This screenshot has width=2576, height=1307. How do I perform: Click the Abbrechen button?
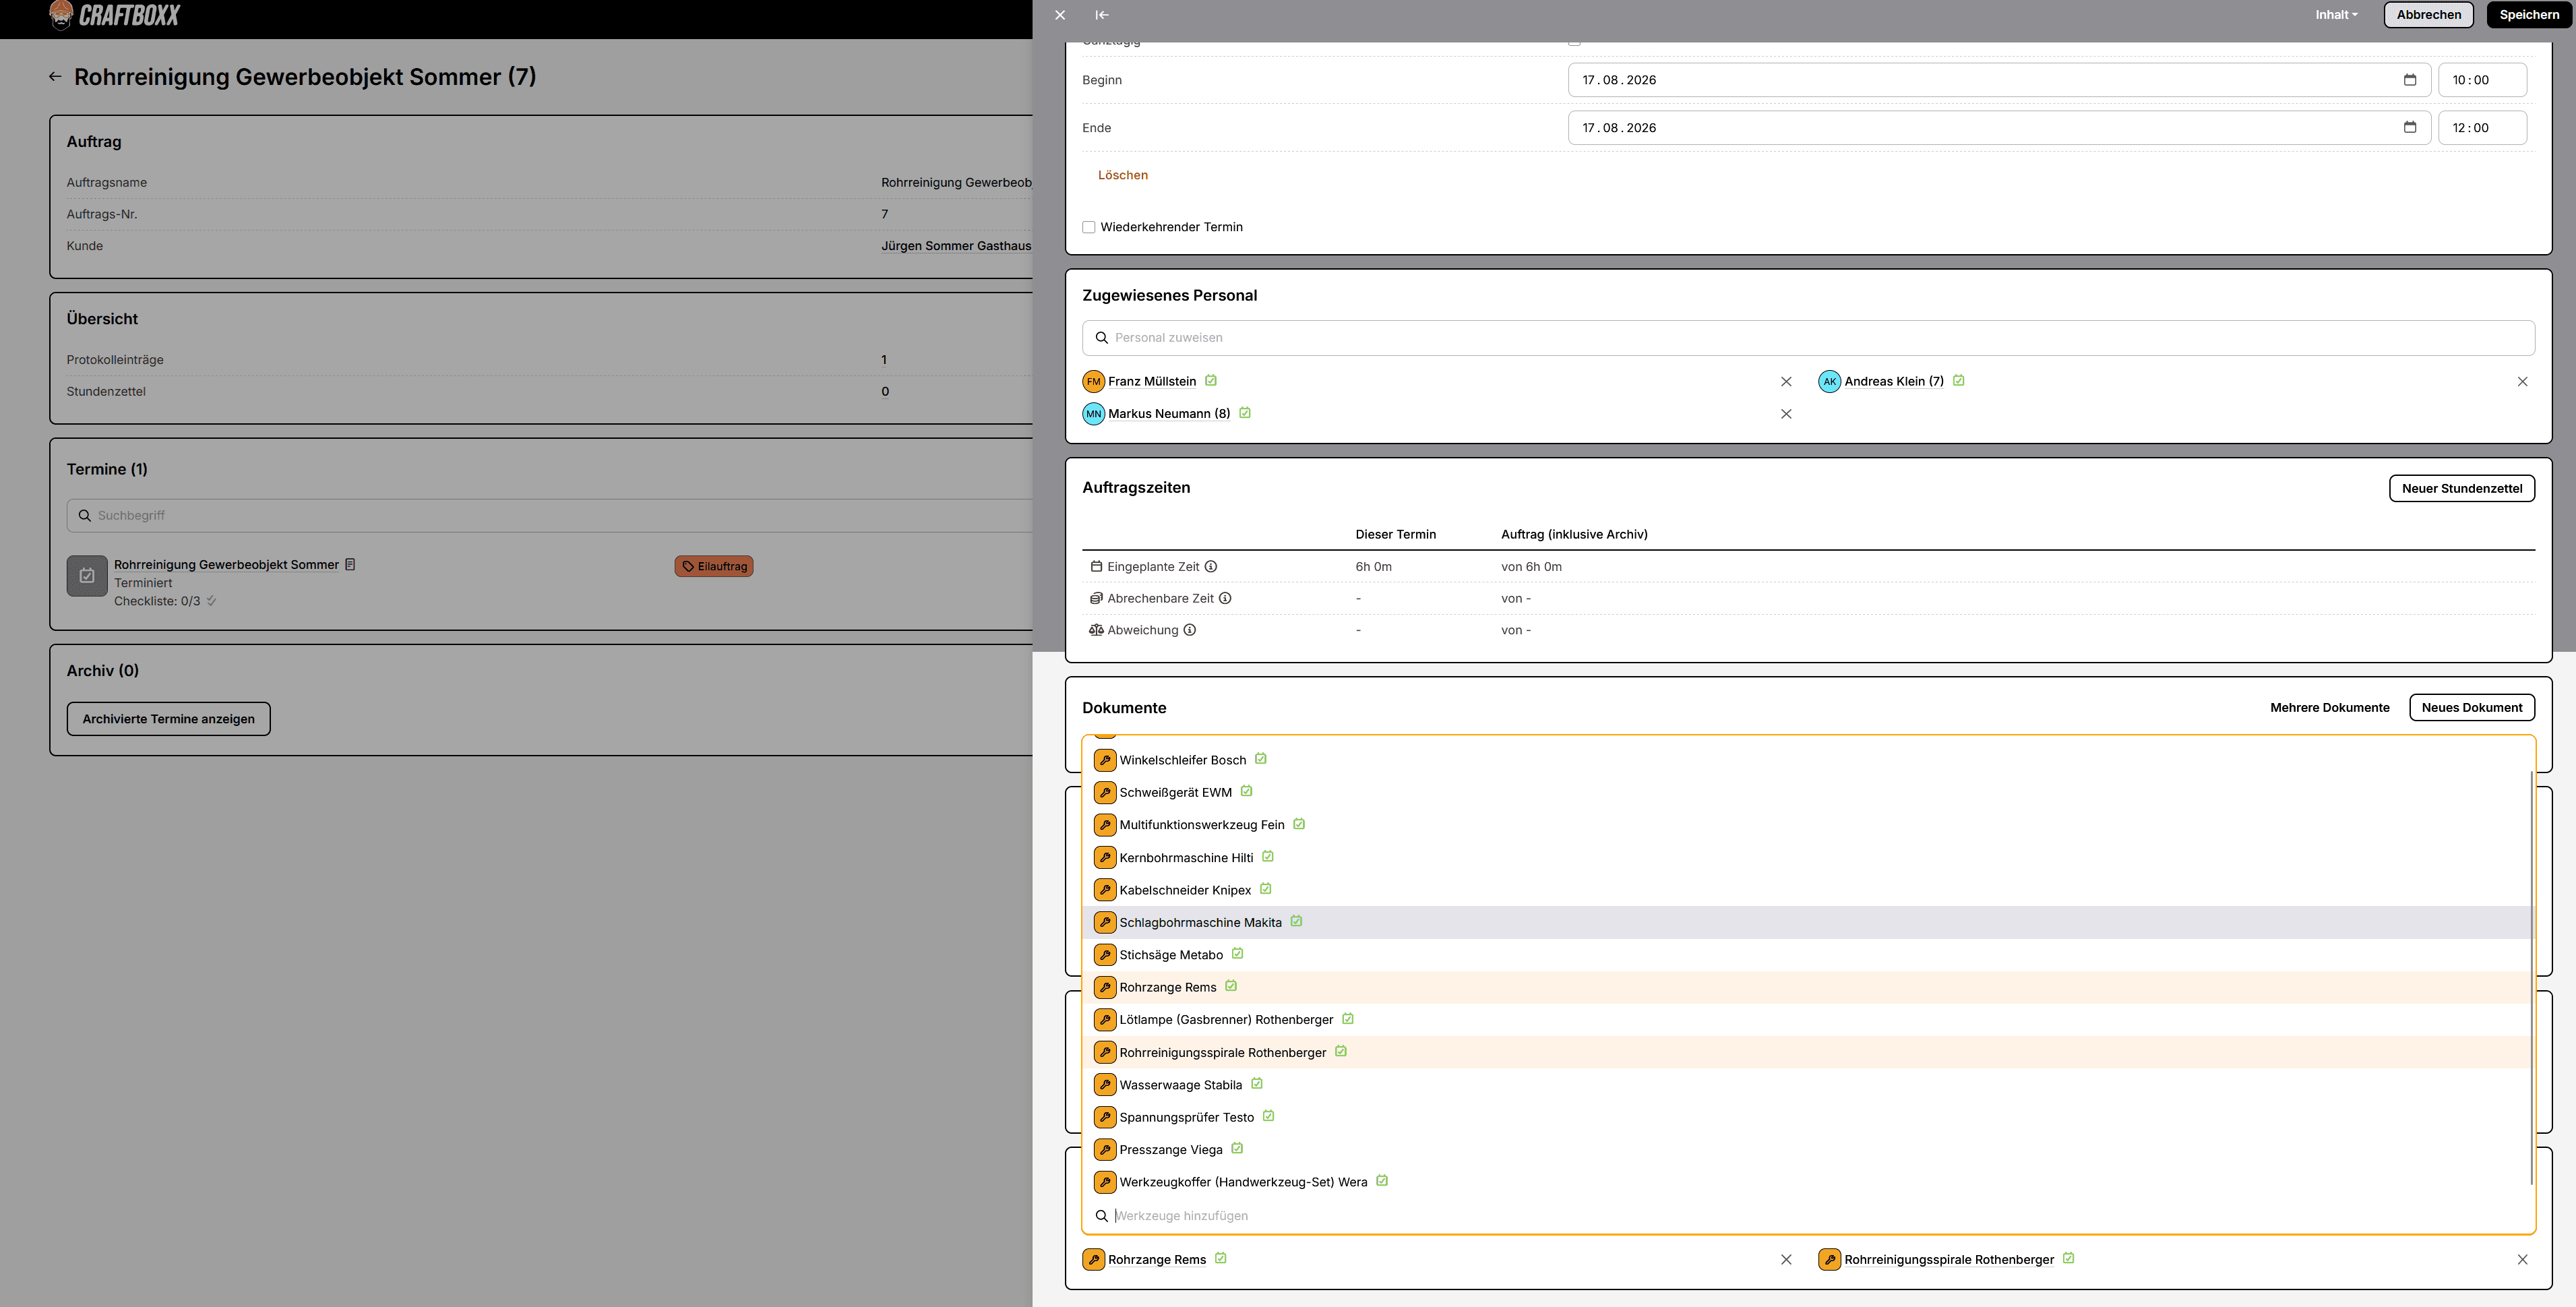2428,15
